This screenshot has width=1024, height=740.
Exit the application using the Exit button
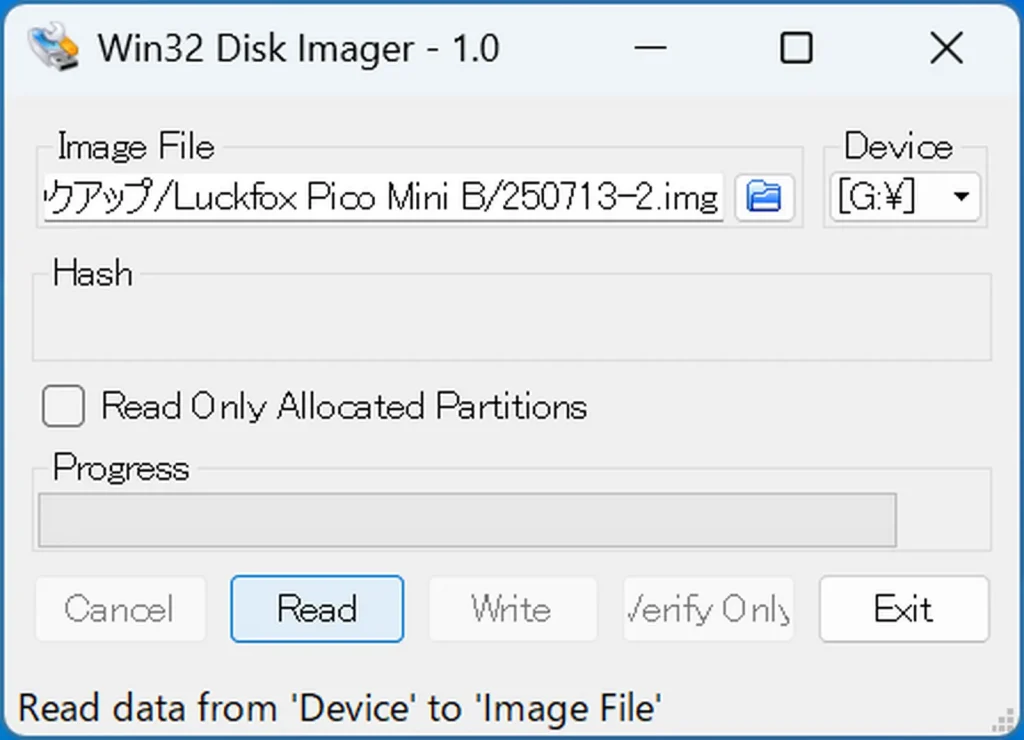[x=904, y=609]
